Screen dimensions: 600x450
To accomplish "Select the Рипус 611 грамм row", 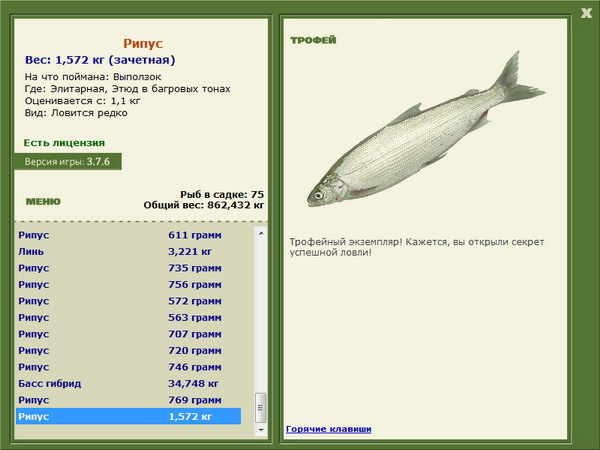I will (x=129, y=235).
